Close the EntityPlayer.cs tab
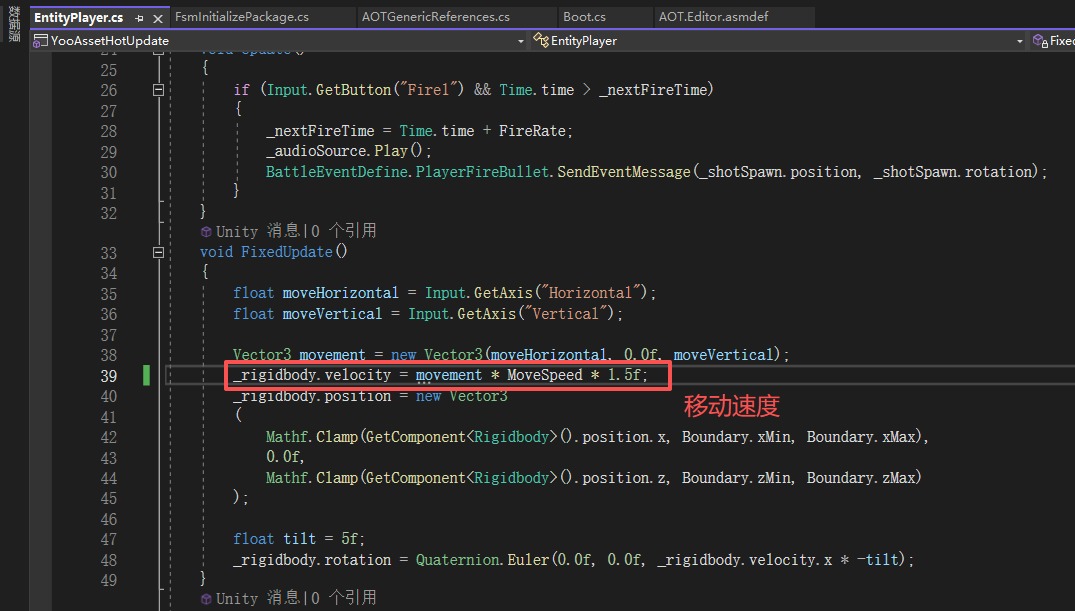 (x=158, y=19)
